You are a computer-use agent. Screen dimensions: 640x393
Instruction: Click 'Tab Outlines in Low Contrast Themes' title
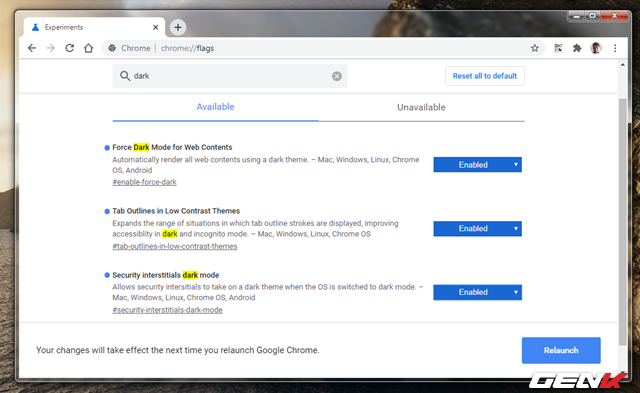pyautogui.click(x=176, y=211)
